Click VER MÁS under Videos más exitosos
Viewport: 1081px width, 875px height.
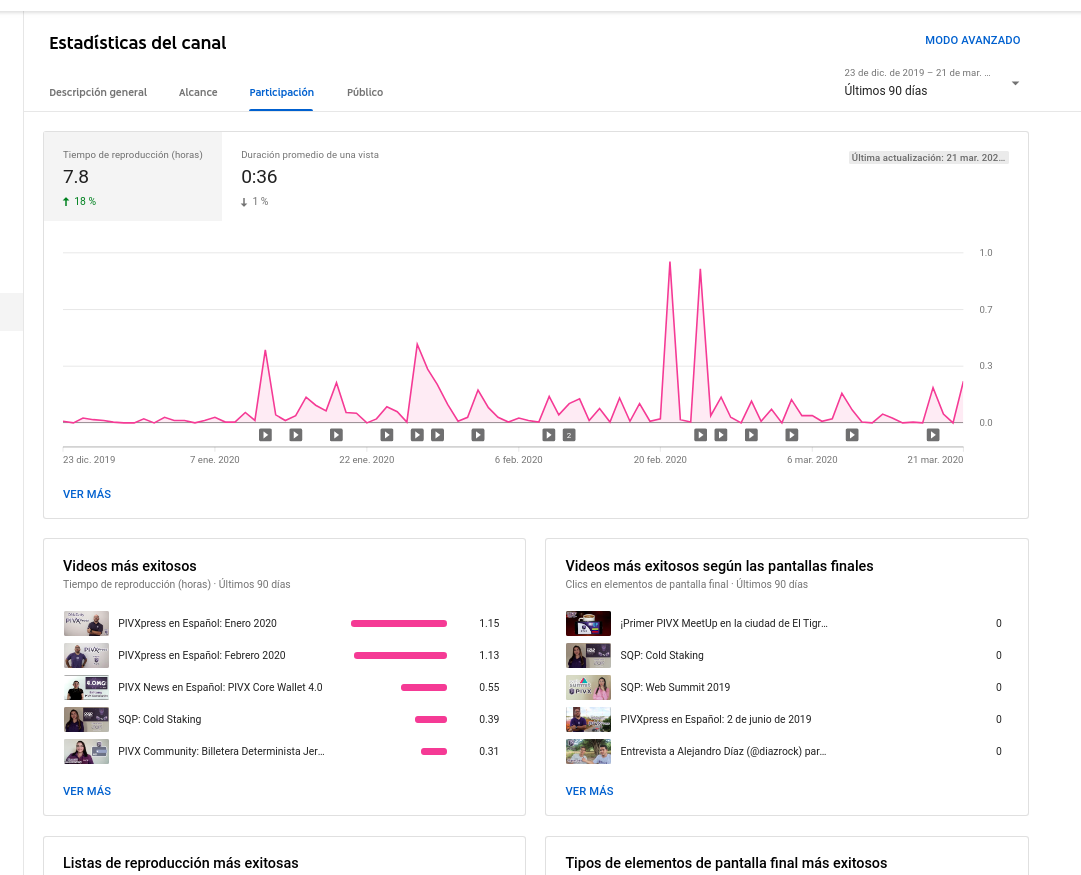pos(87,792)
